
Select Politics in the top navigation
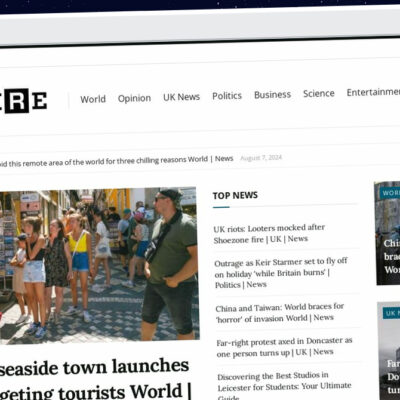pos(227,96)
